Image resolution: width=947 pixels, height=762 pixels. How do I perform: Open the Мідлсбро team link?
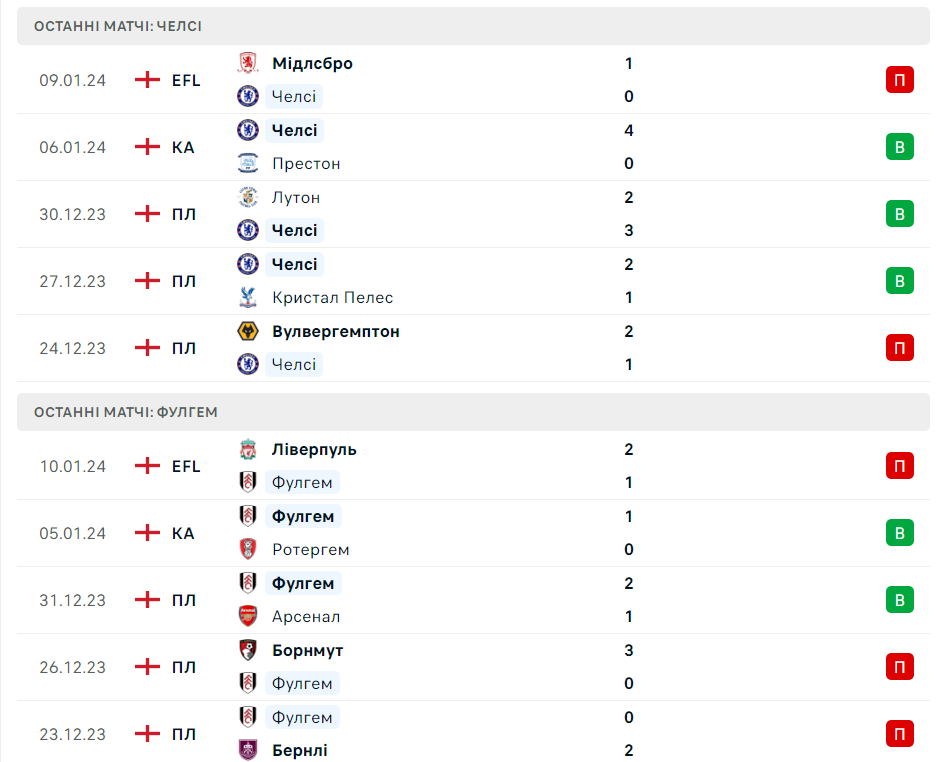(312, 63)
